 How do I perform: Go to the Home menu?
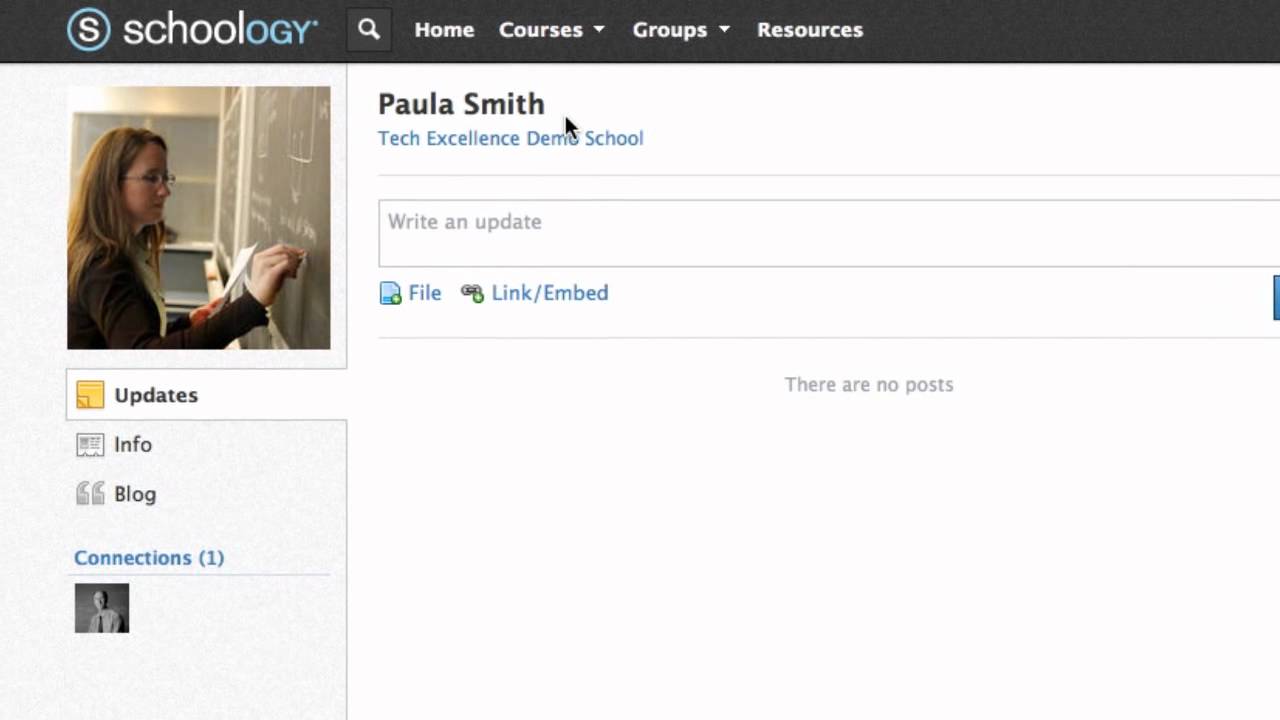tap(444, 30)
